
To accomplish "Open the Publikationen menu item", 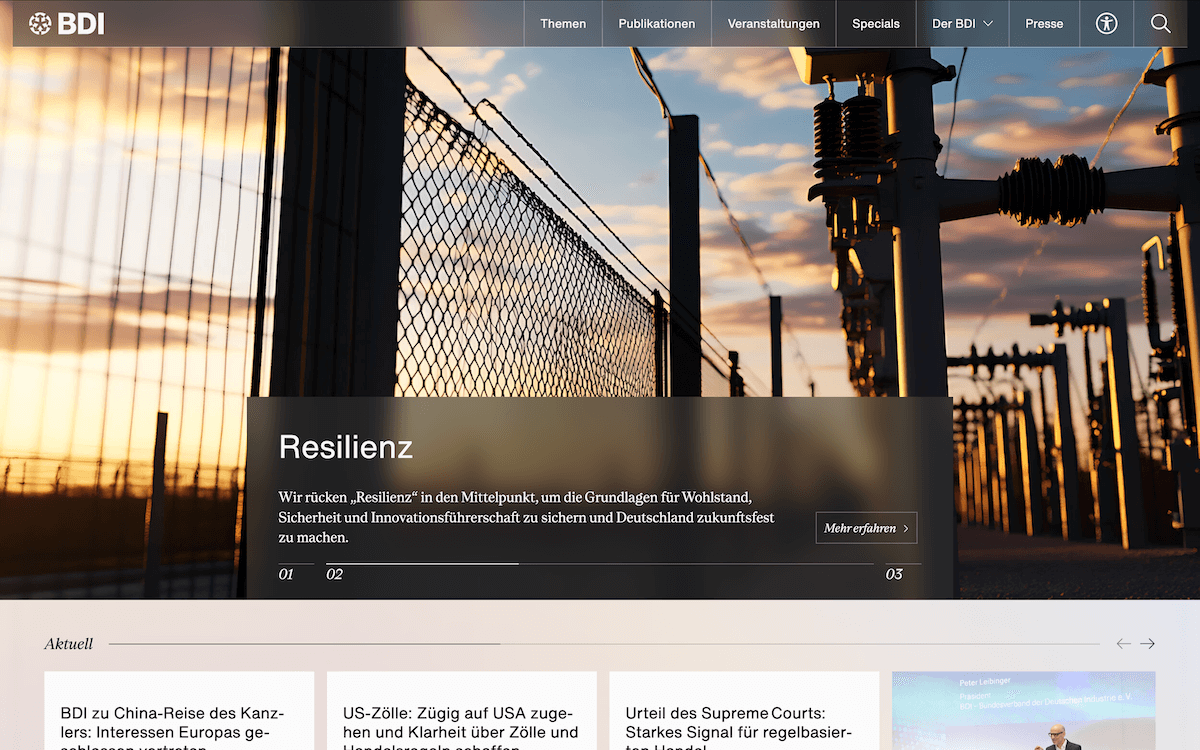I will point(656,24).
